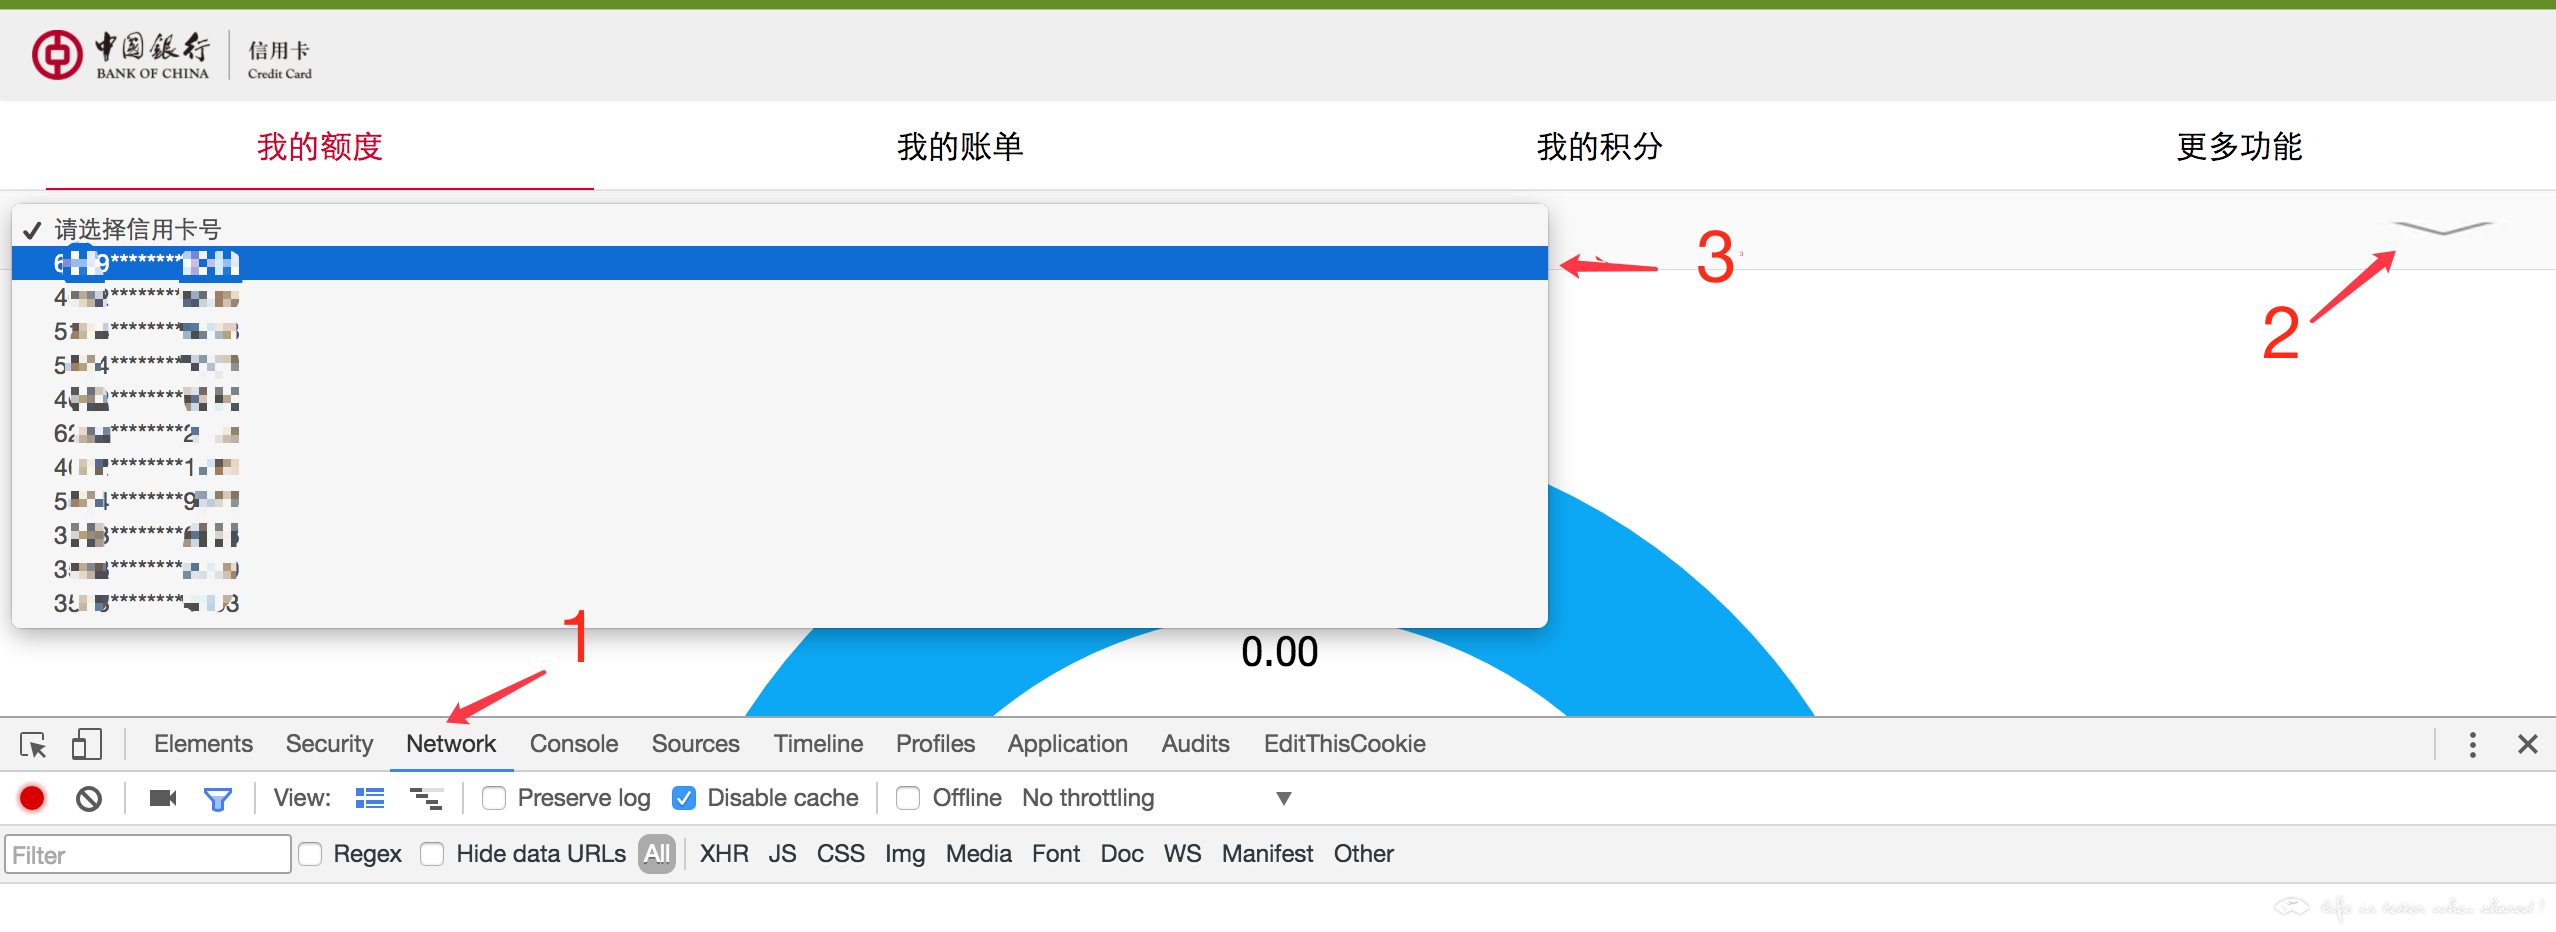Click the 0.00 credit amount value

[1280, 652]
